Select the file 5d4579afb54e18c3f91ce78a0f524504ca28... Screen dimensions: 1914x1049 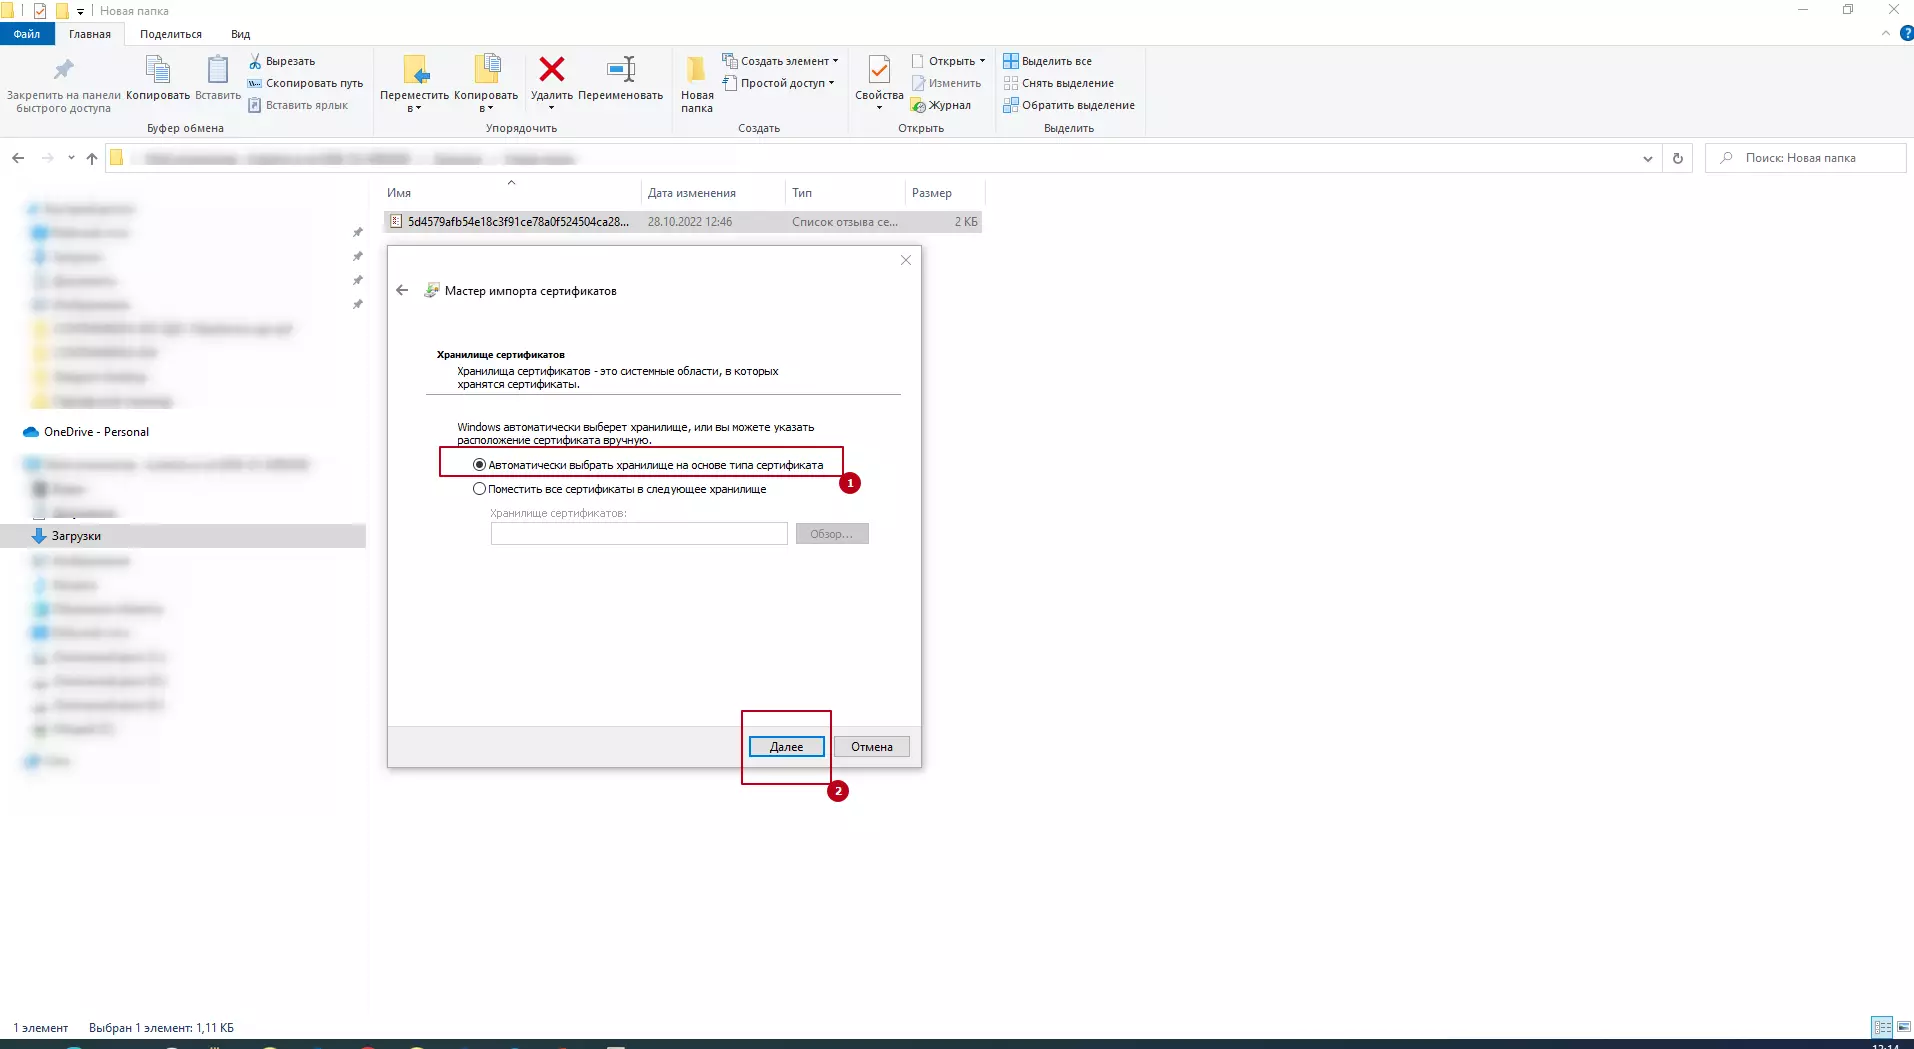pyautogui.click(x=518, y=222)
